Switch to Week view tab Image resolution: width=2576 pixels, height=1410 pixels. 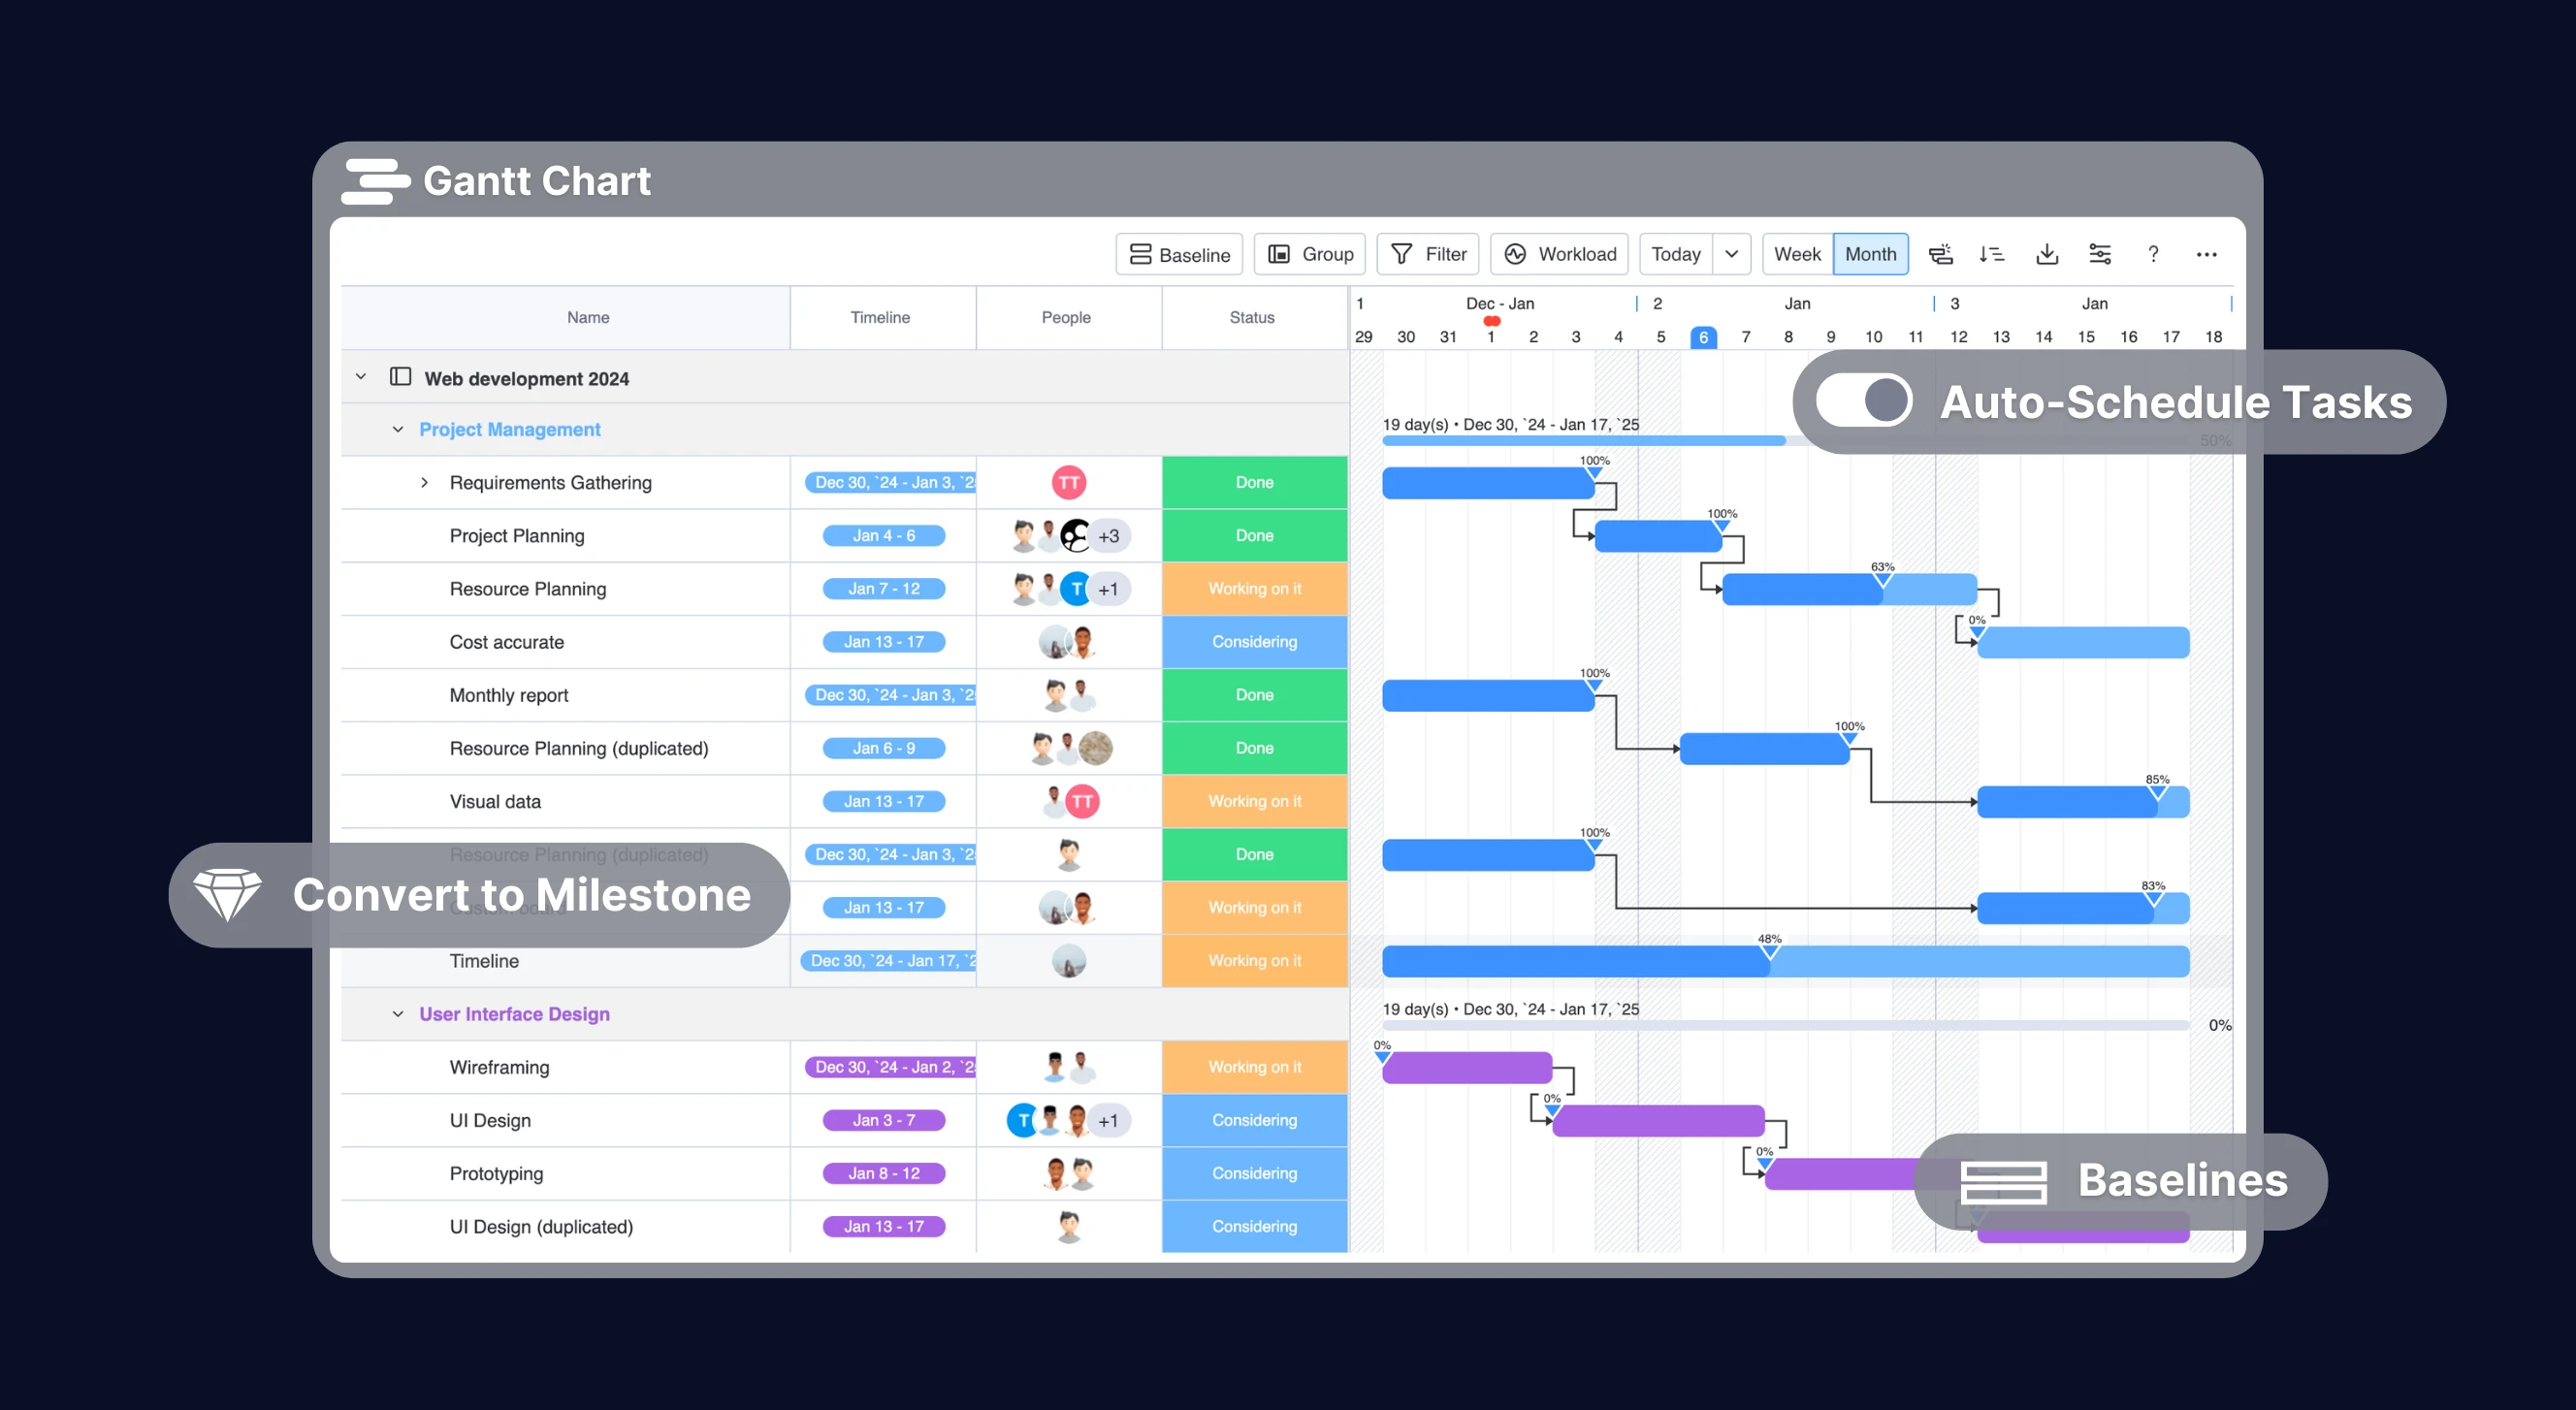[x=1798, y=253]
